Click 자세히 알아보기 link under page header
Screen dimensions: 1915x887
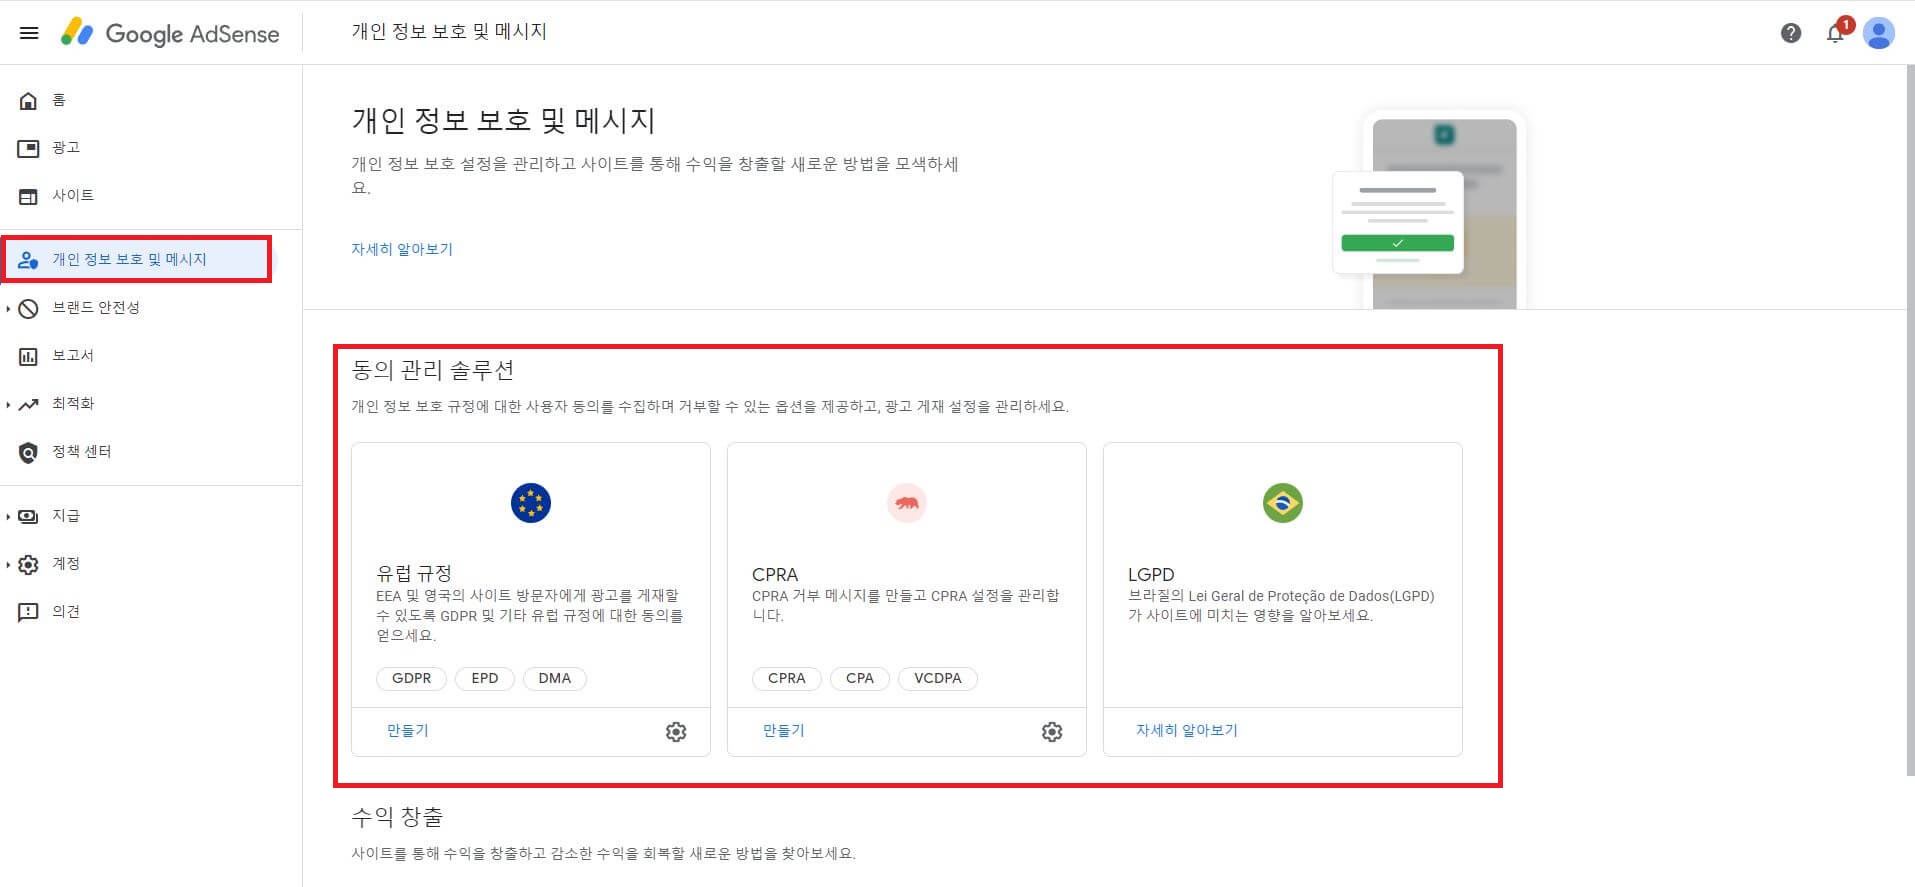(402, 249)
